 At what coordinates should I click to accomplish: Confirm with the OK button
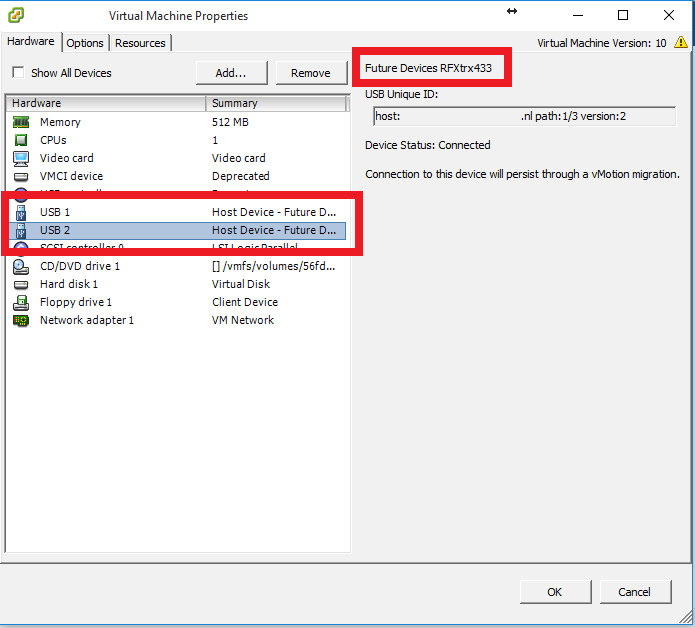pyautogui.click(x=555, y=592)
